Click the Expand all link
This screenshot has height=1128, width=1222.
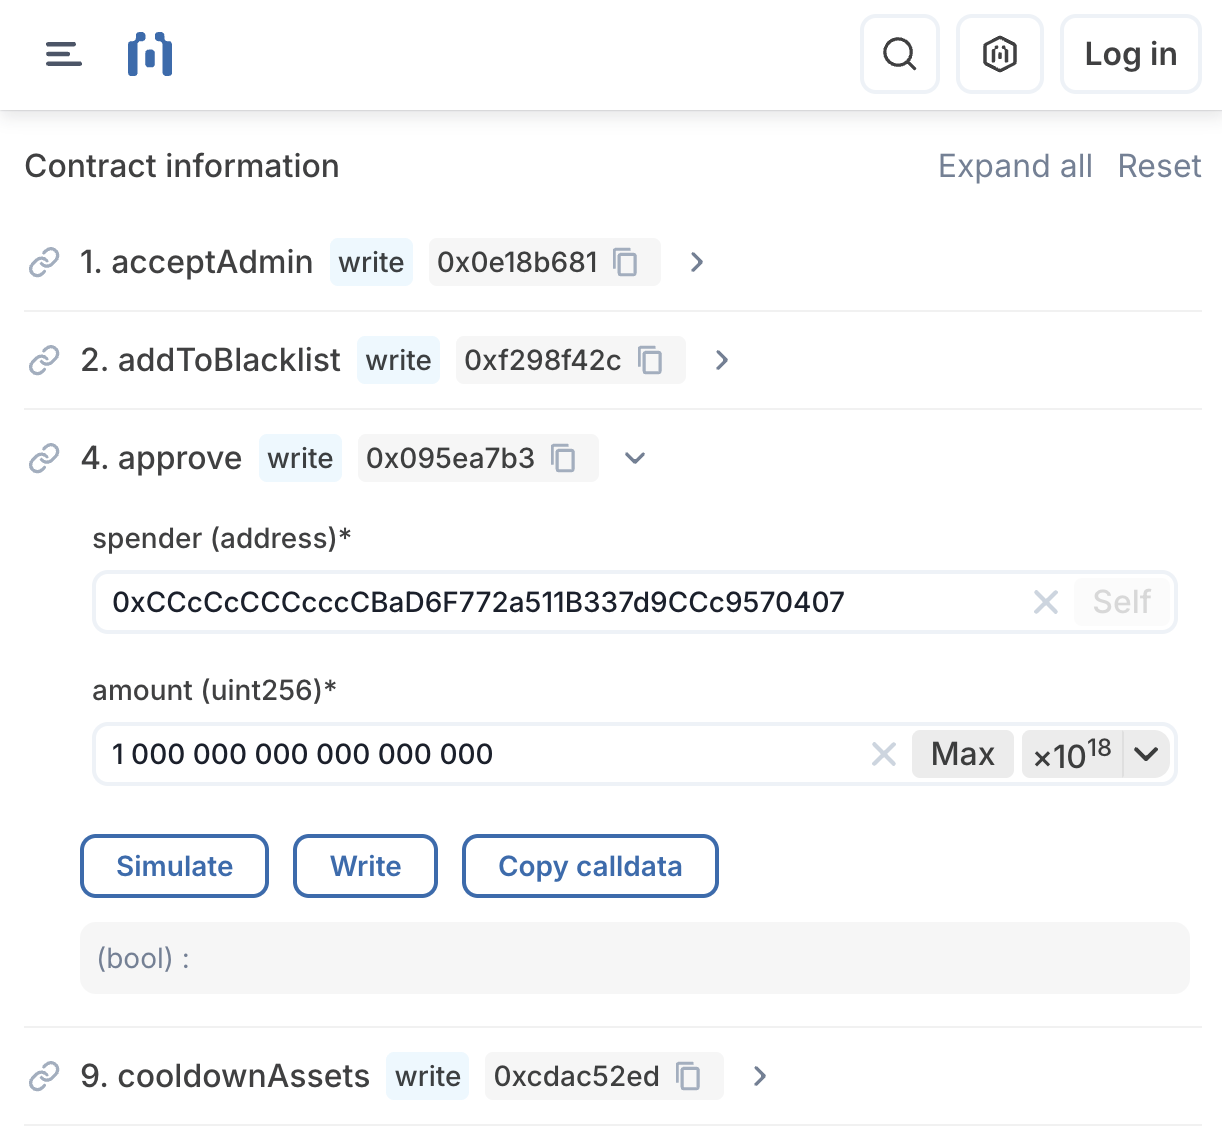1014,166
